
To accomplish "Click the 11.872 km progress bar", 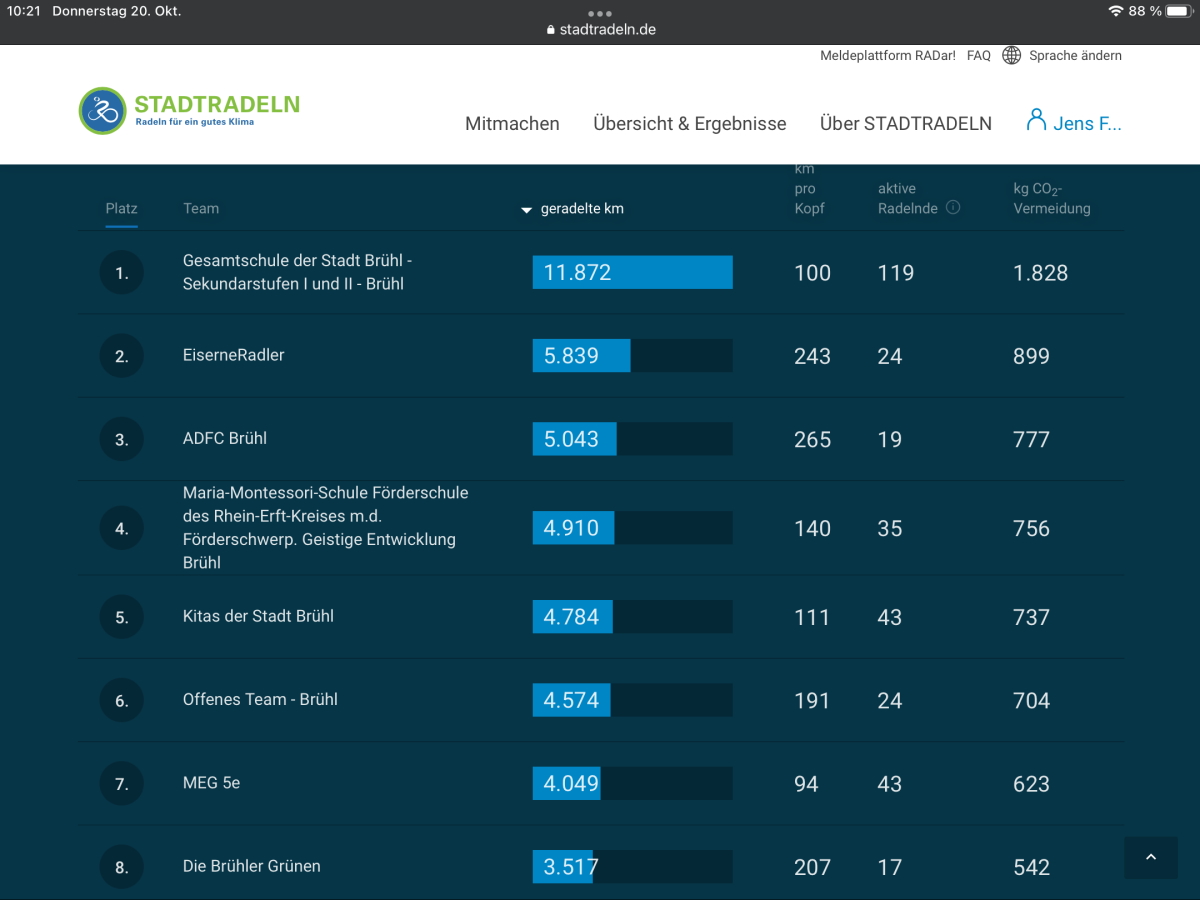I will pyautogui.click(x=632, y=272).
